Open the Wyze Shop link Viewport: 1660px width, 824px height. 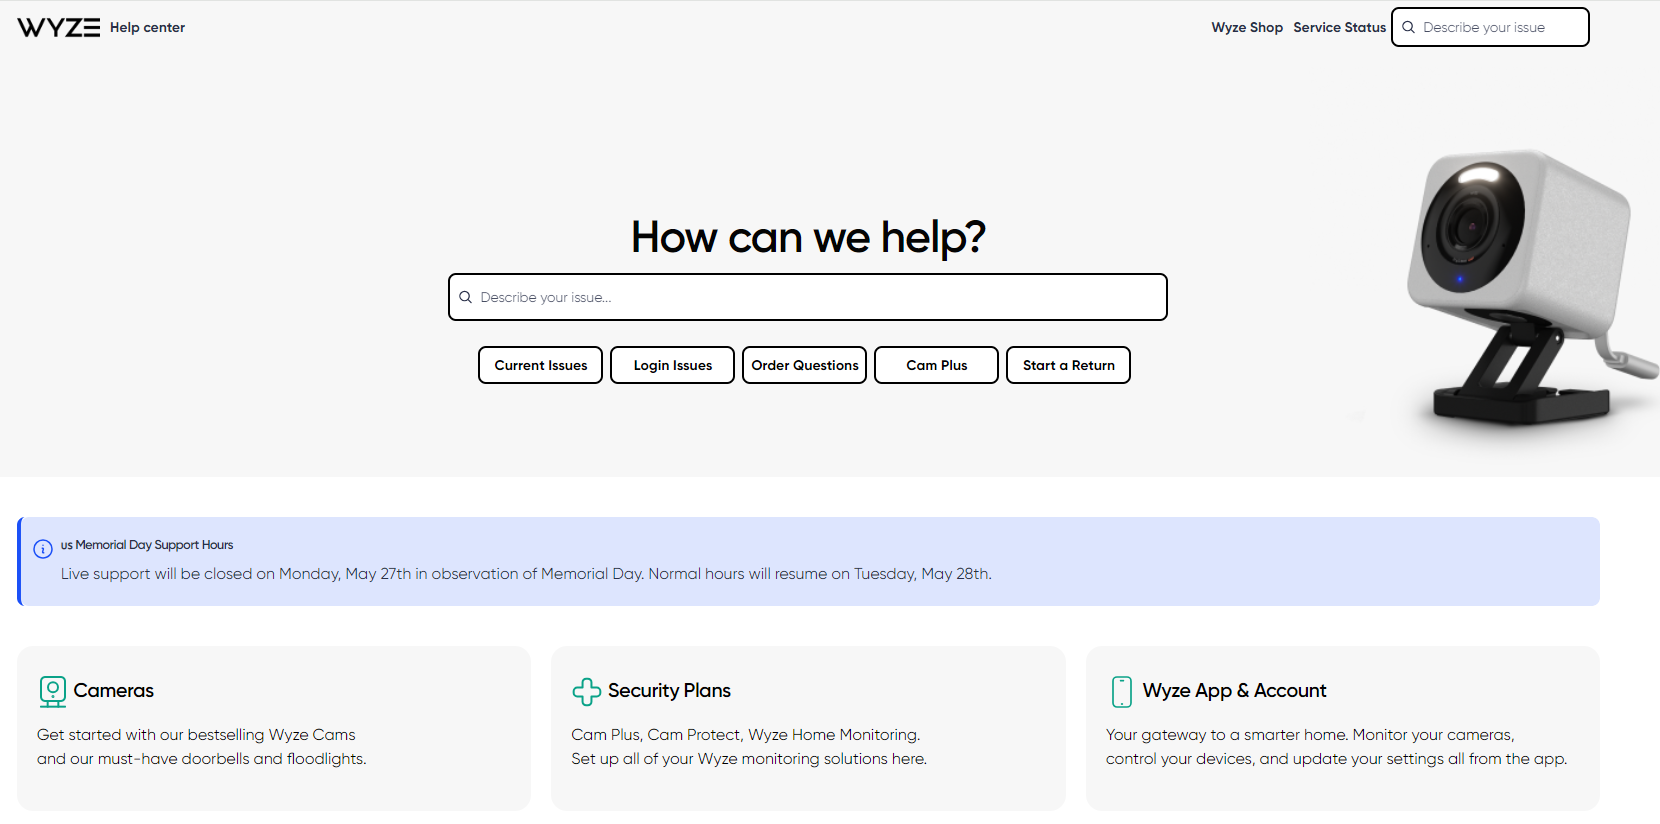coord(1246,28)
